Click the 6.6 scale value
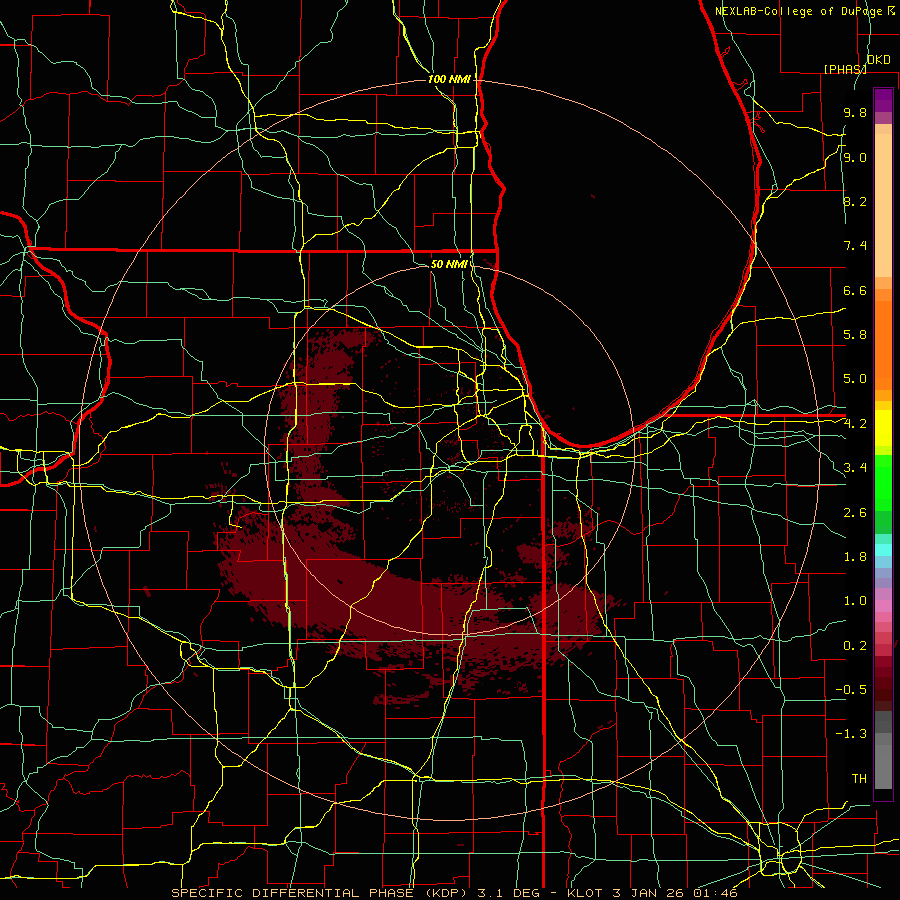Viewport: 900px width, 900px height. 855,290
